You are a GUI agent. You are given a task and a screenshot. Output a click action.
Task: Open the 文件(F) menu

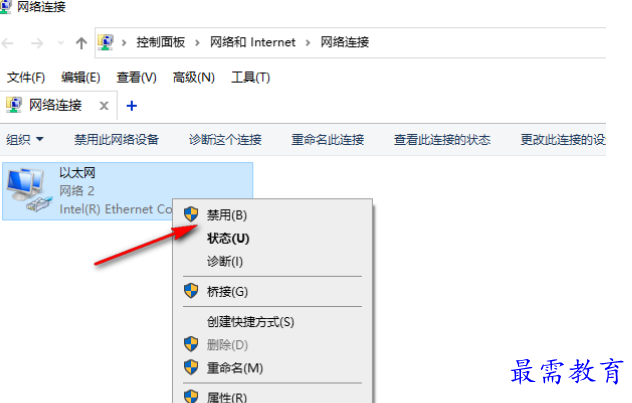[x=26, y=77]
